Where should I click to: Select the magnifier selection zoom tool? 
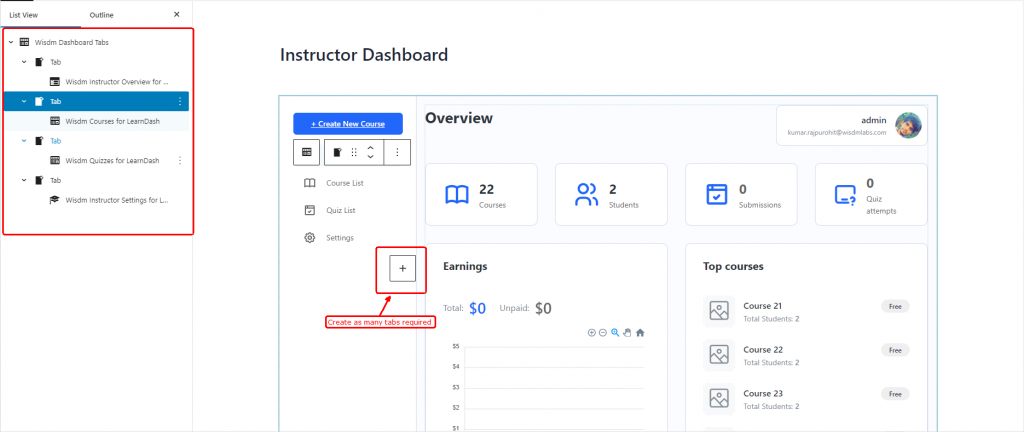[x=615, y=332]
